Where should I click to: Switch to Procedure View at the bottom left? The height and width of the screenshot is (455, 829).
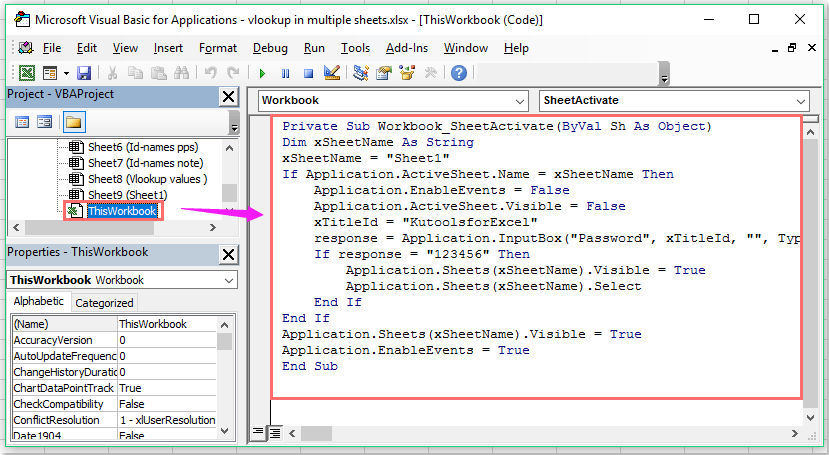tap(258, 432)
